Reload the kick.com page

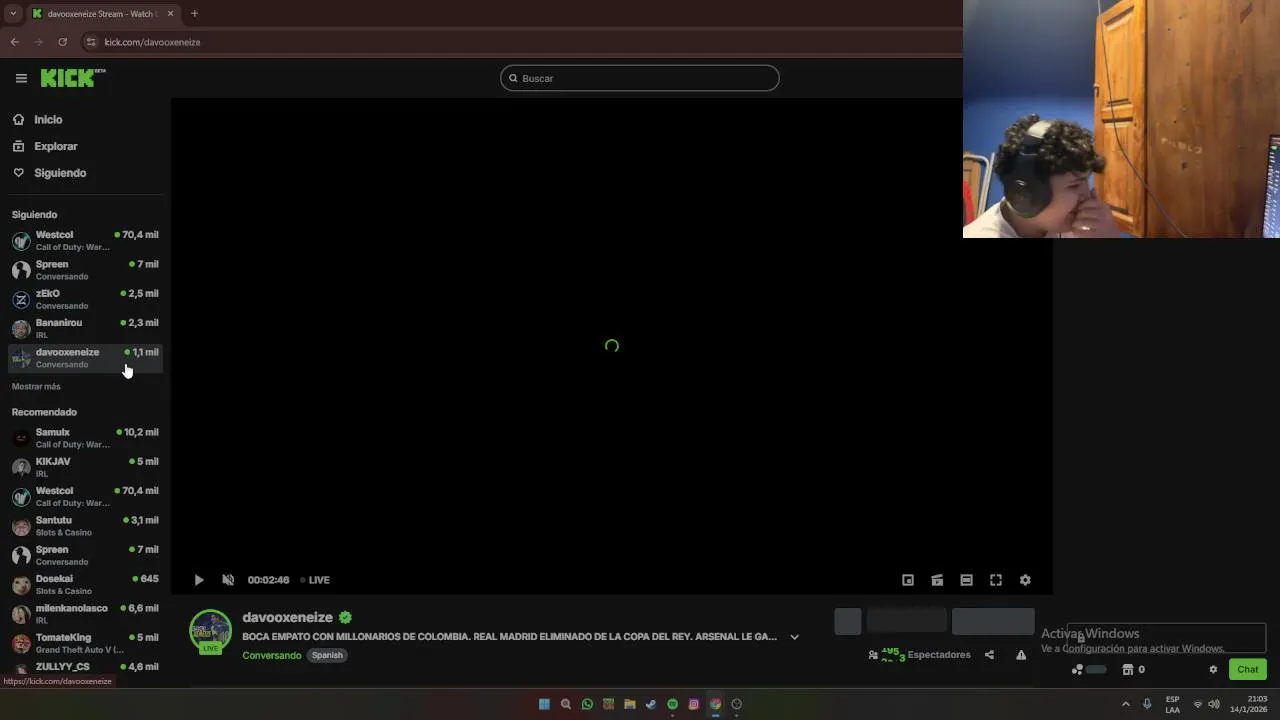(x=62, y=42)
